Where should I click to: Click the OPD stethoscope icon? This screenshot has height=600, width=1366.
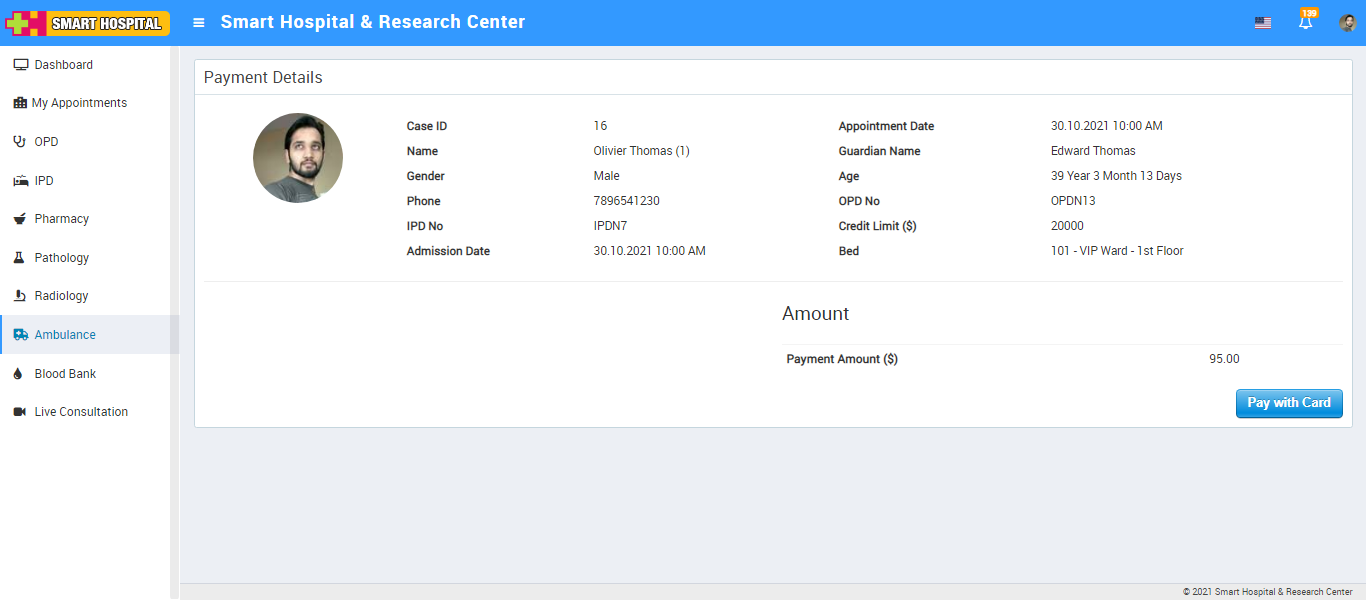(20, 142)
